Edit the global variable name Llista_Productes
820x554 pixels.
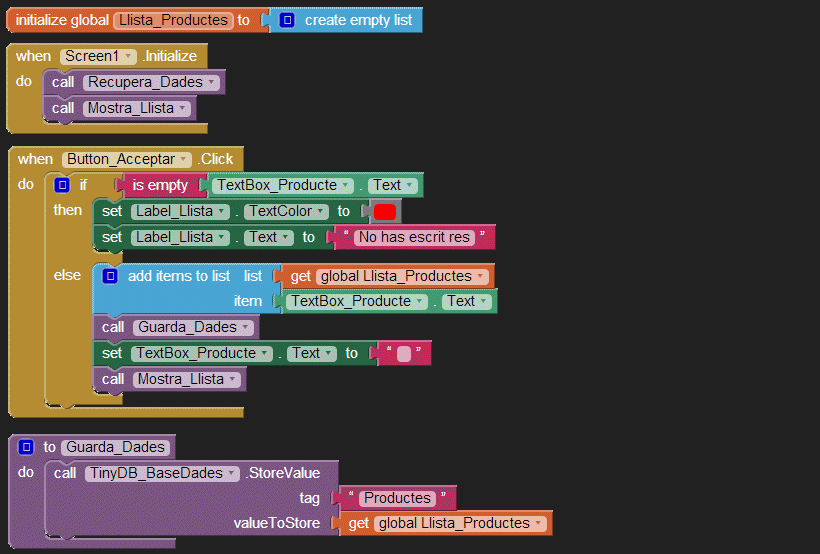173,20
